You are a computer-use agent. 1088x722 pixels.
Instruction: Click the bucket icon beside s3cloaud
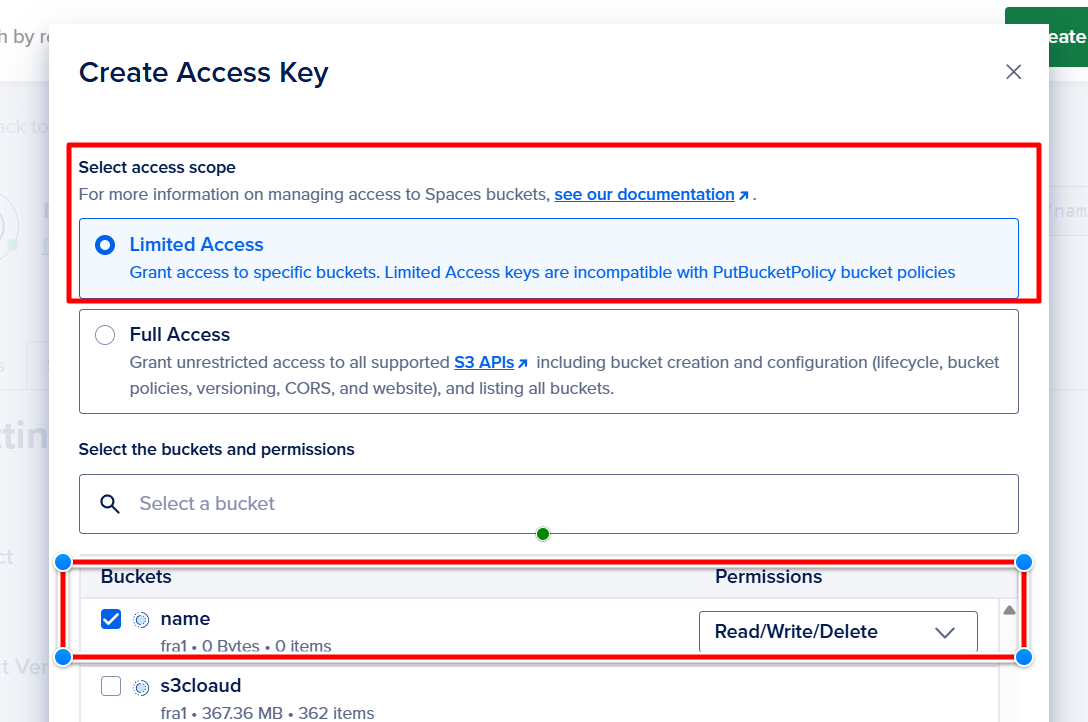(x=141, y=686)
